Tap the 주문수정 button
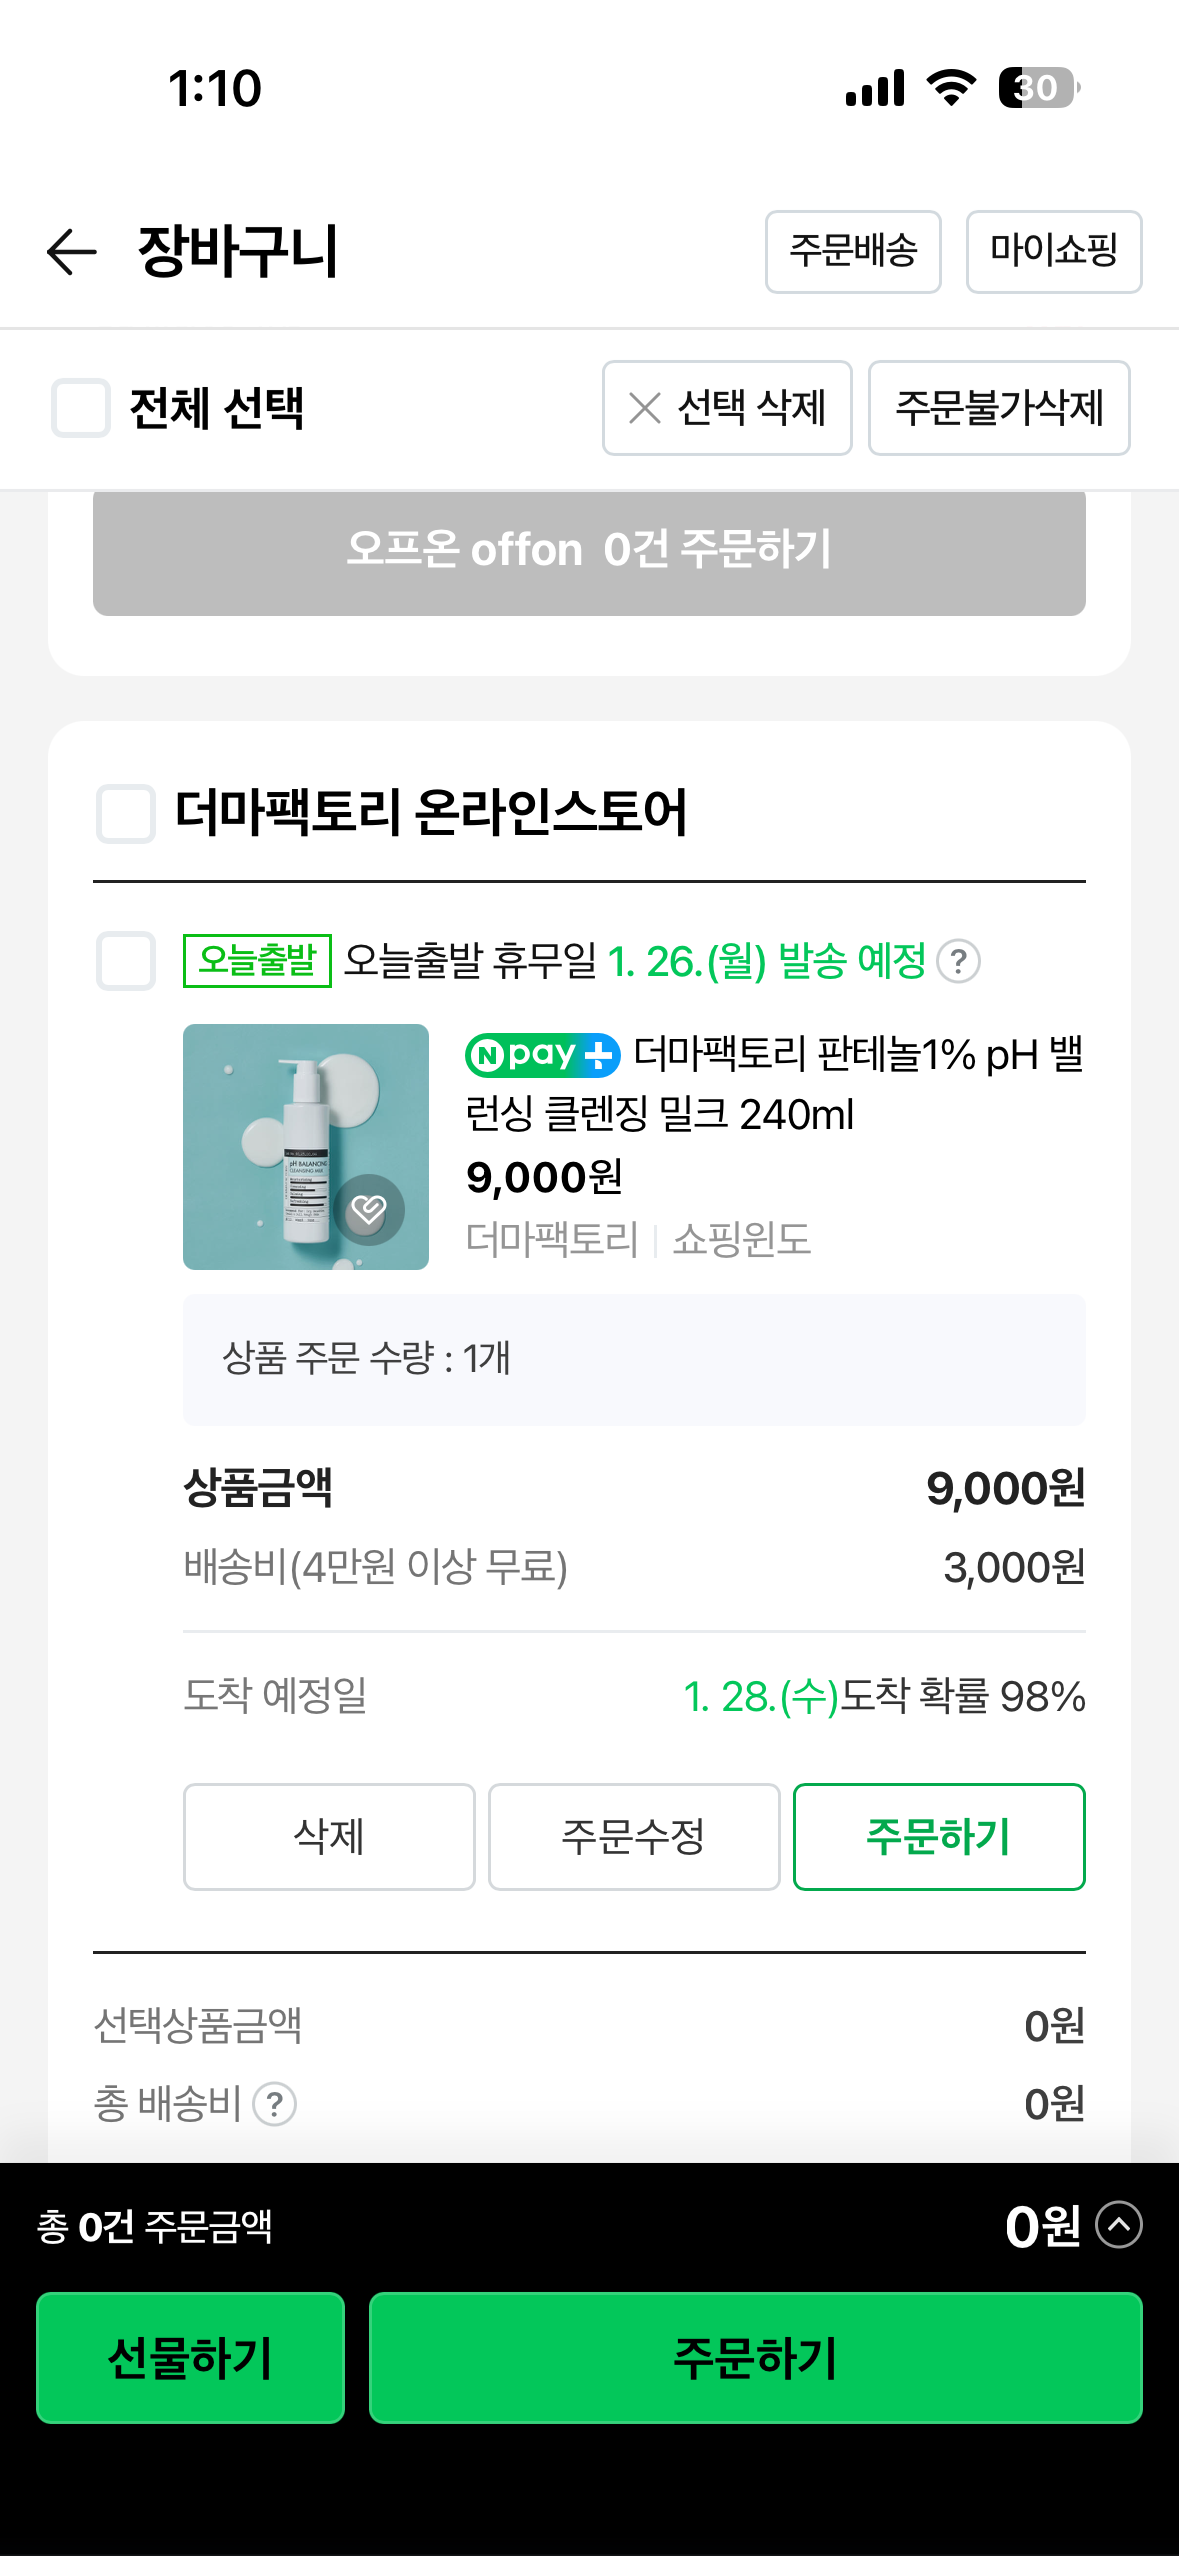This screenshot has height=2556, width=1179. click(634, 1837)
